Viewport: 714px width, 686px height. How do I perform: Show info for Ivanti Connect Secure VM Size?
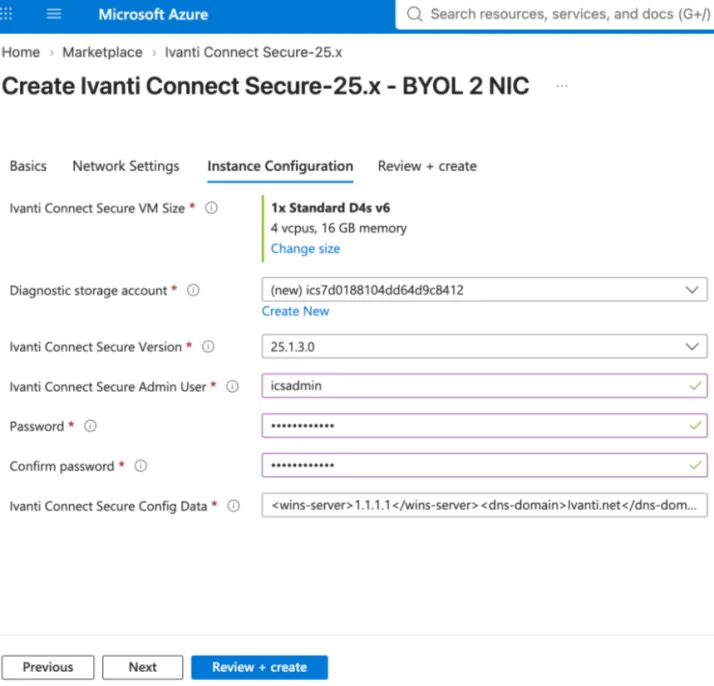tap(211, 208)
